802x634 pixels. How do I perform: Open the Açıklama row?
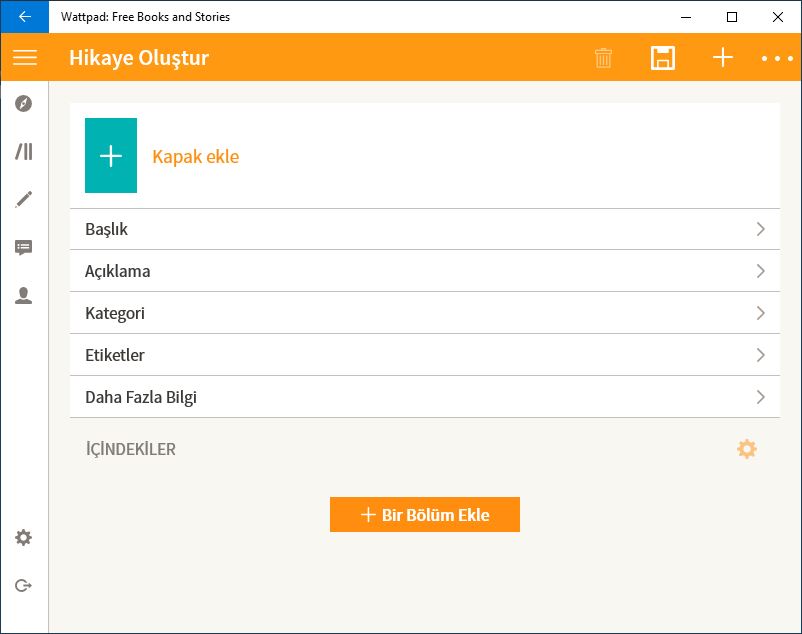pos(425,271)
